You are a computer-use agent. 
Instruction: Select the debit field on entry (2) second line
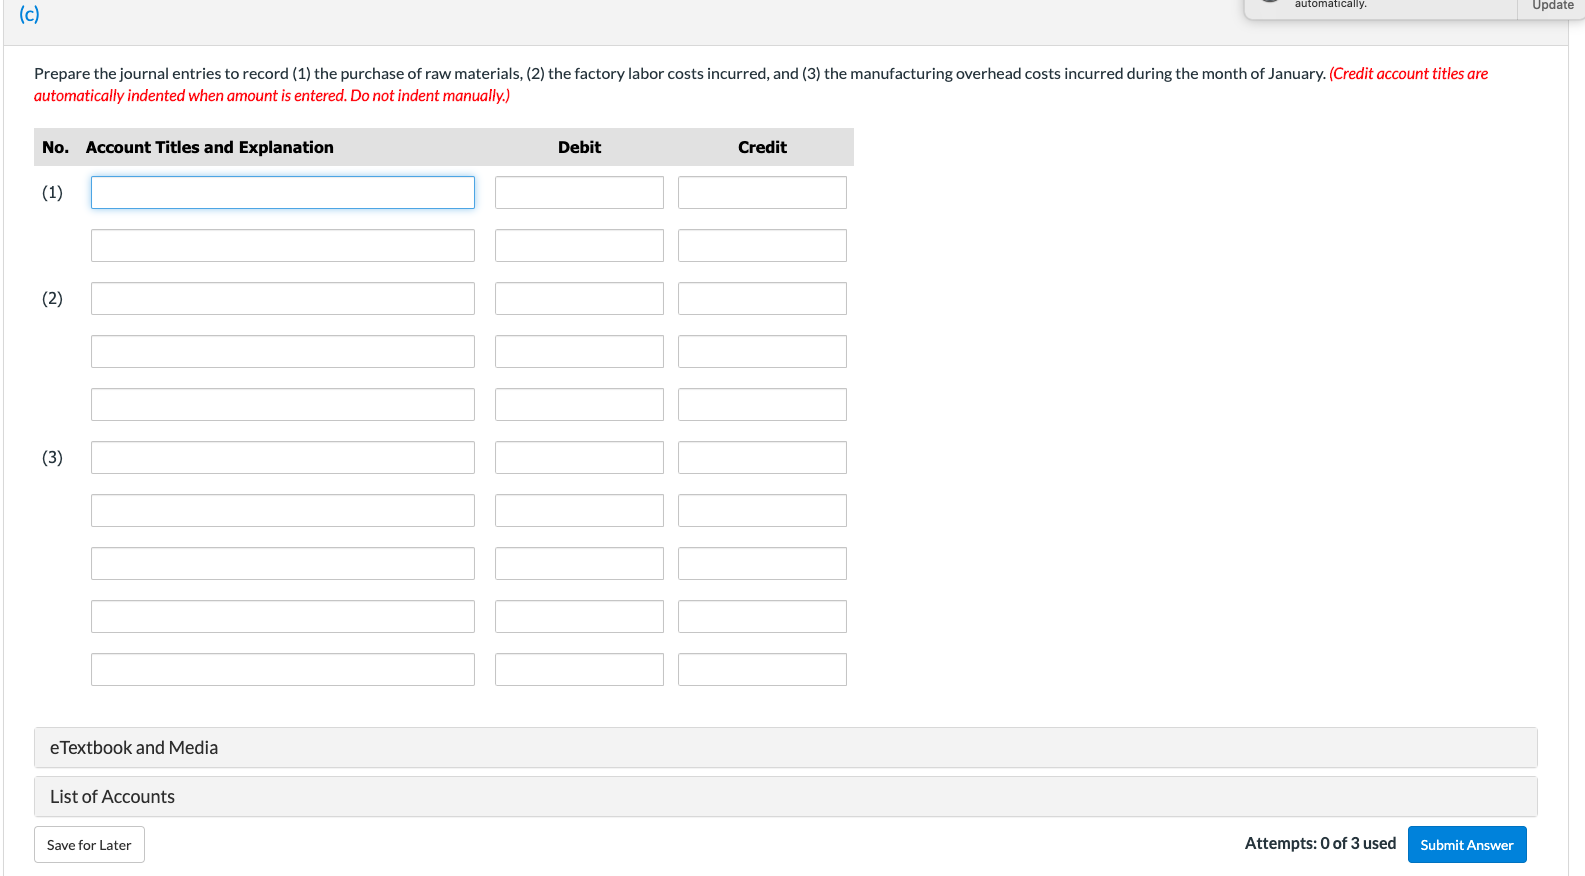(579, 352)
